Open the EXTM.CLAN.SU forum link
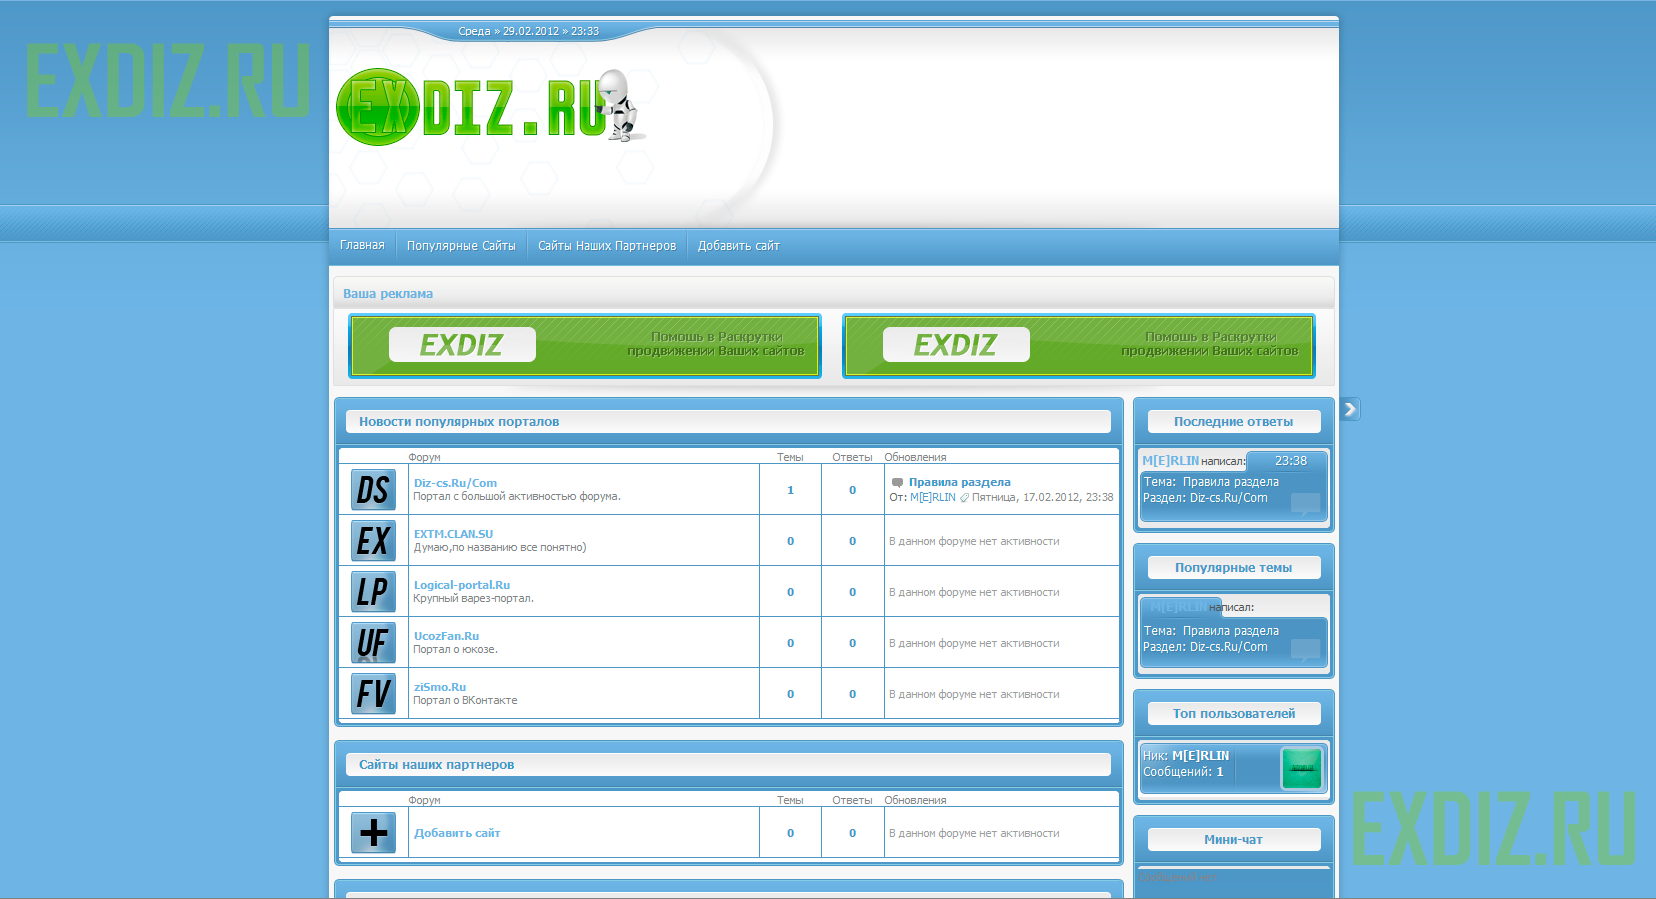 click(454, 534)
